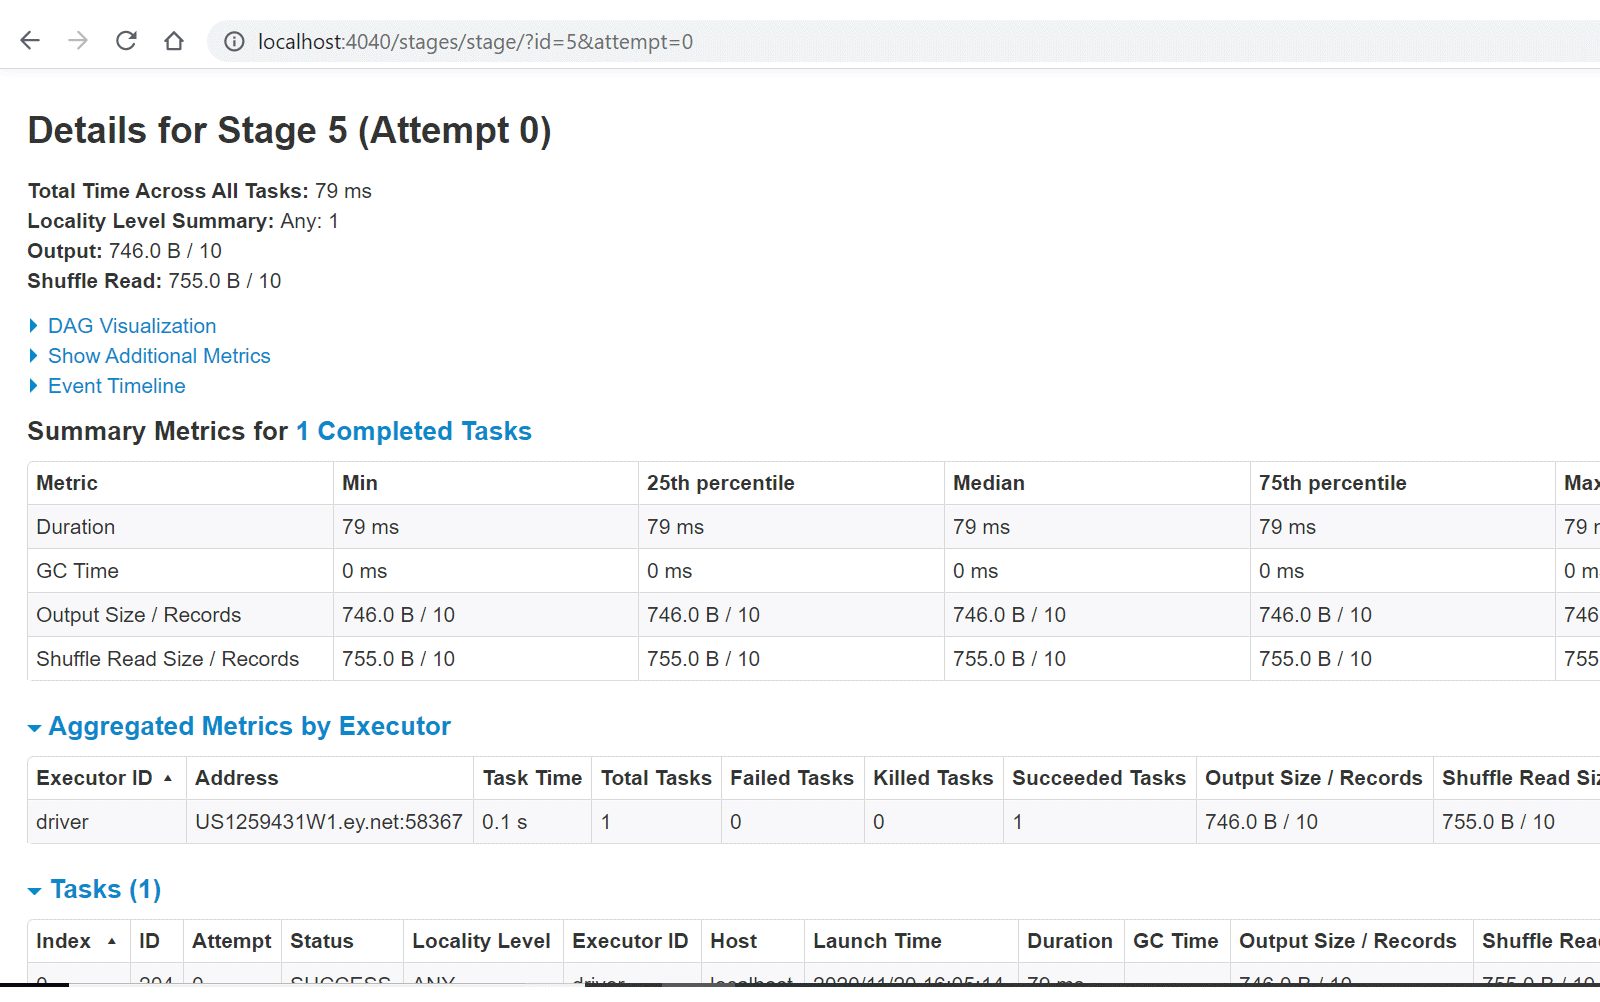Screen dimensions: 1600x1002
Task: View site information icon in address bar
Action: pos(234,42)
